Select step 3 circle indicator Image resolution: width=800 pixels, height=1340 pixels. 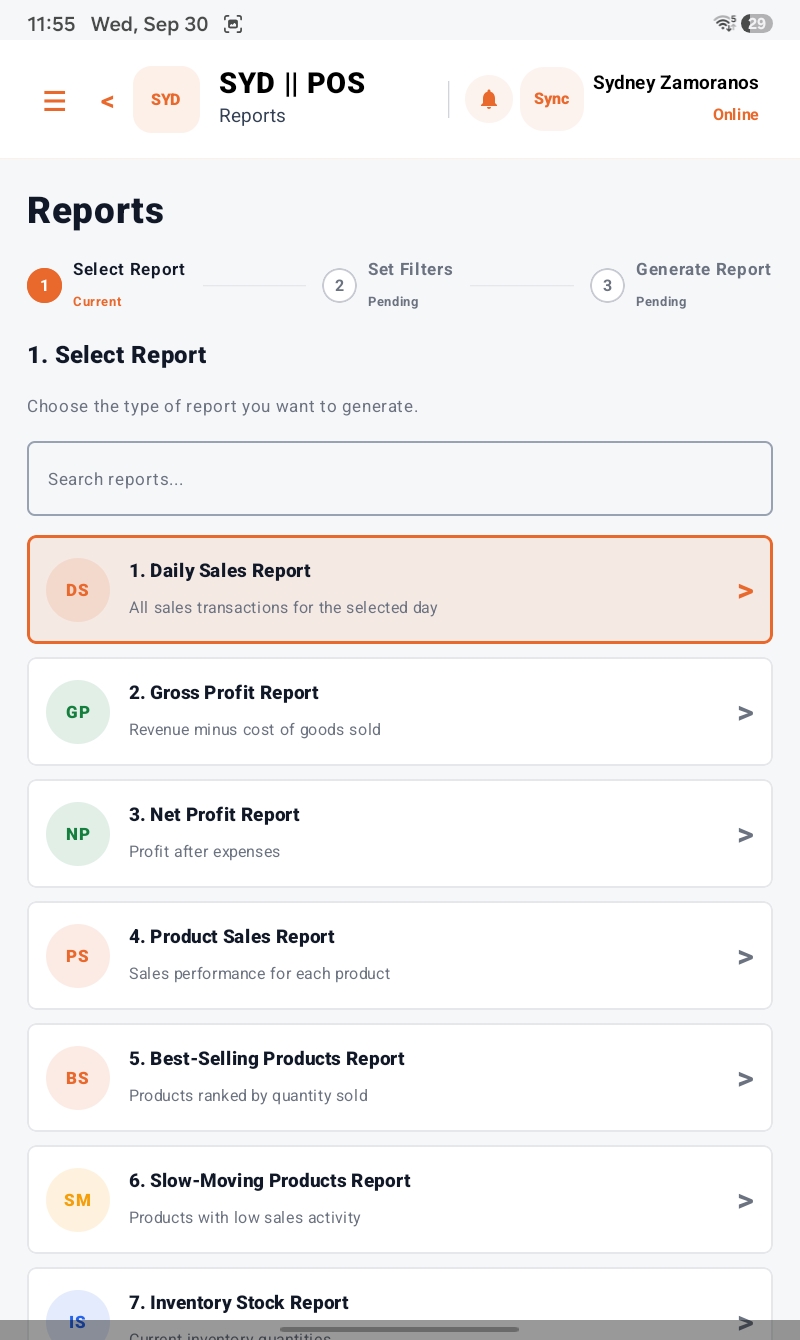pos(607,286)
